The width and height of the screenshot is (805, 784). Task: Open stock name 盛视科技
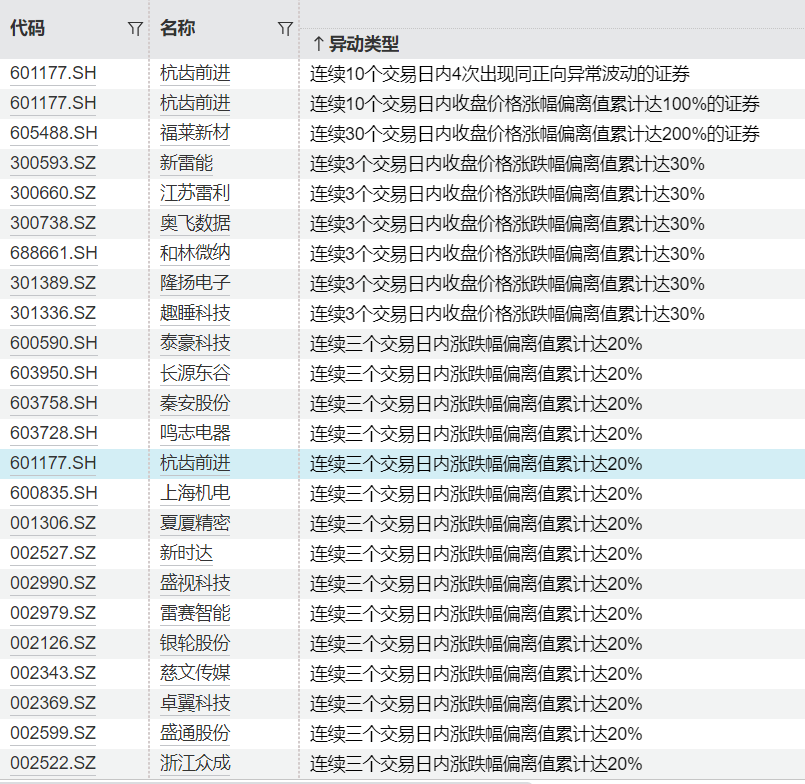195,583
